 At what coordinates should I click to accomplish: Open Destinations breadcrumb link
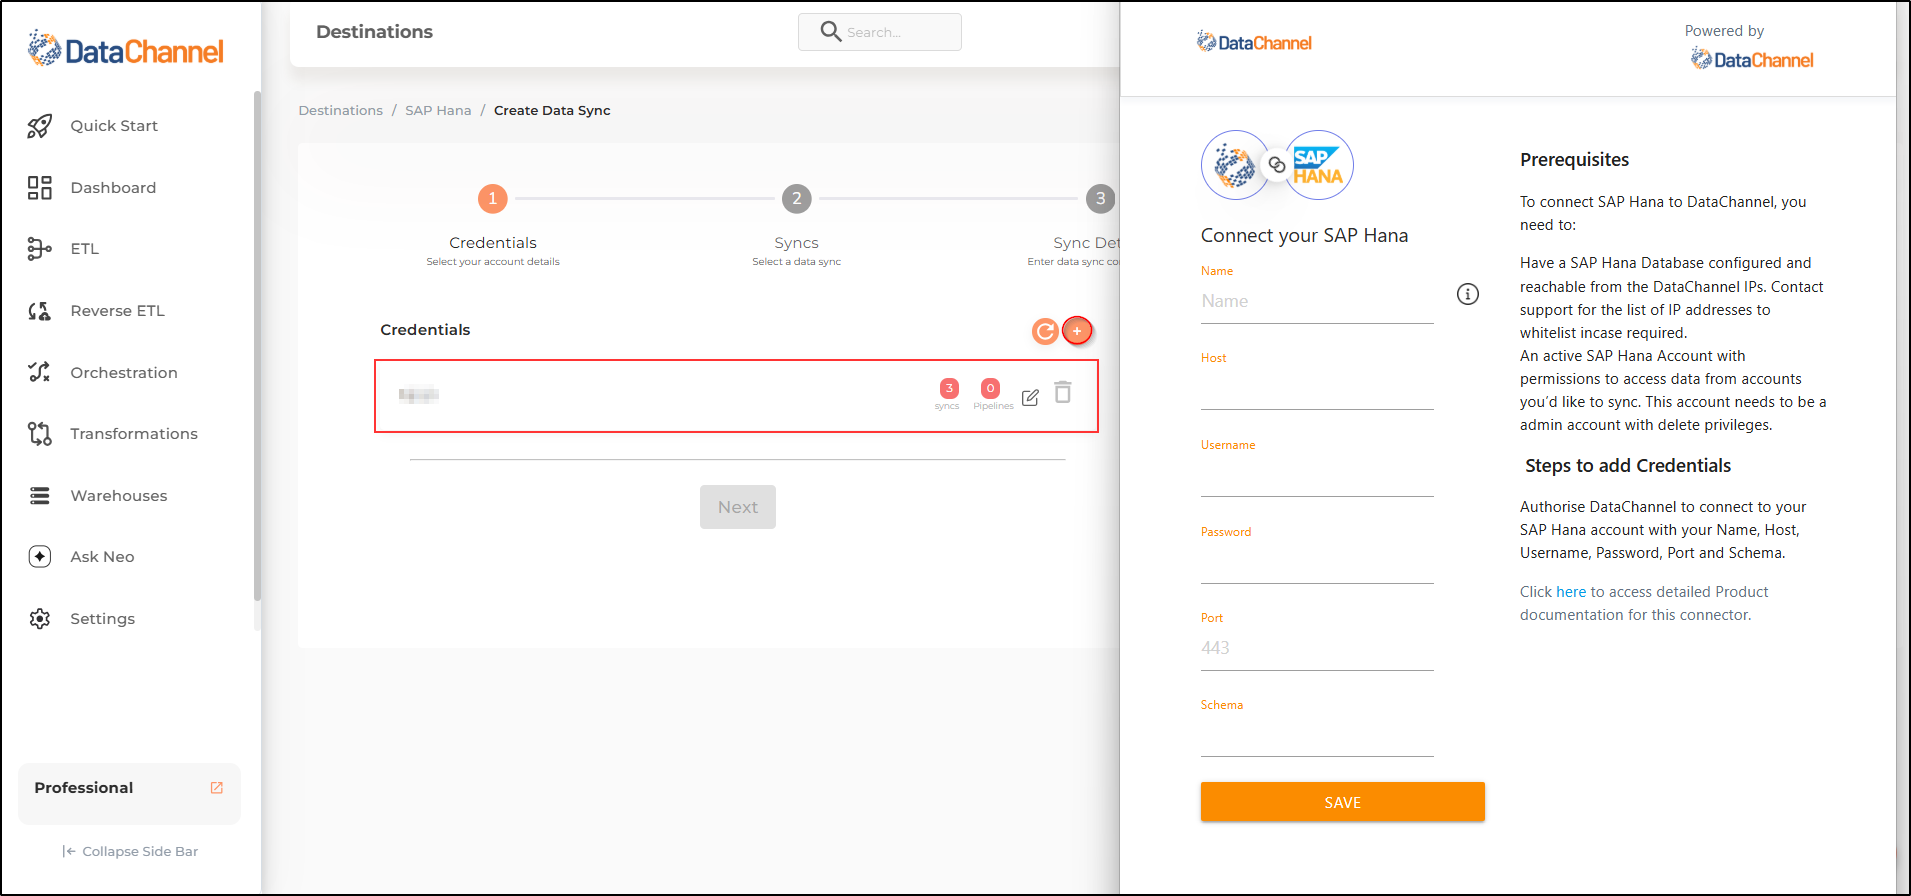coord(340,111)
